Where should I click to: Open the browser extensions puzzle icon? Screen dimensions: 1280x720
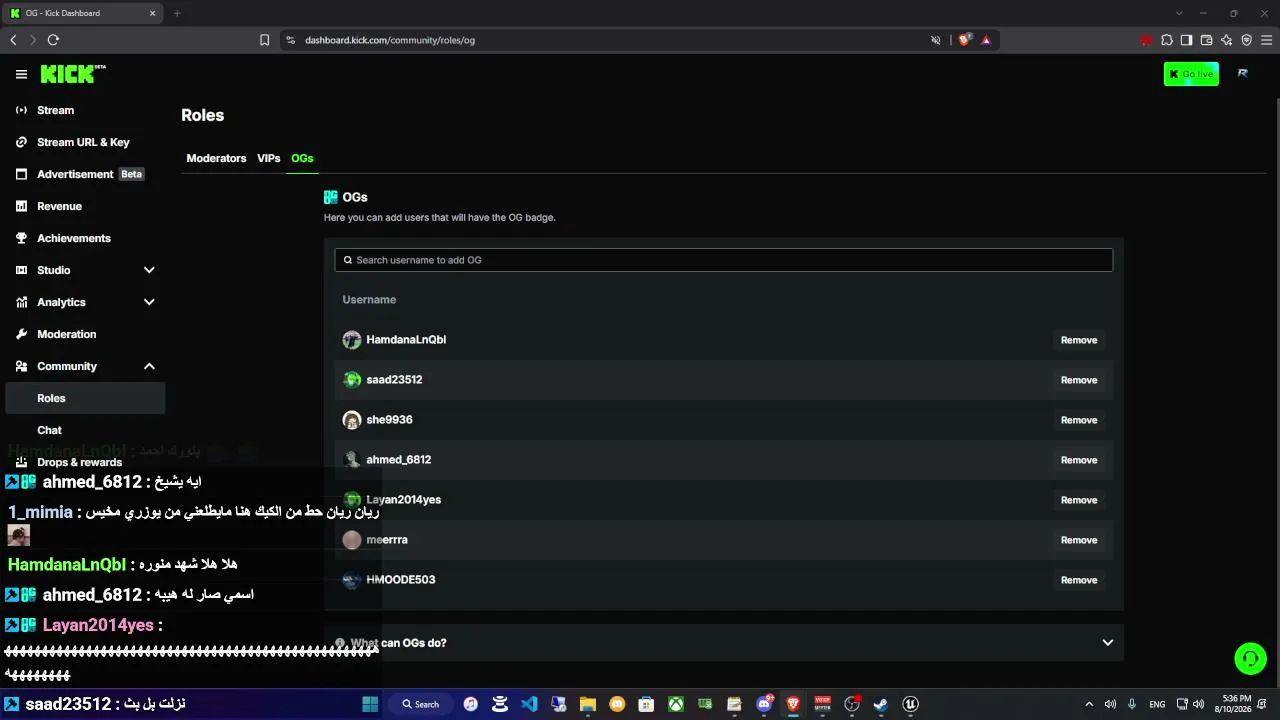tap(1166, 40)
